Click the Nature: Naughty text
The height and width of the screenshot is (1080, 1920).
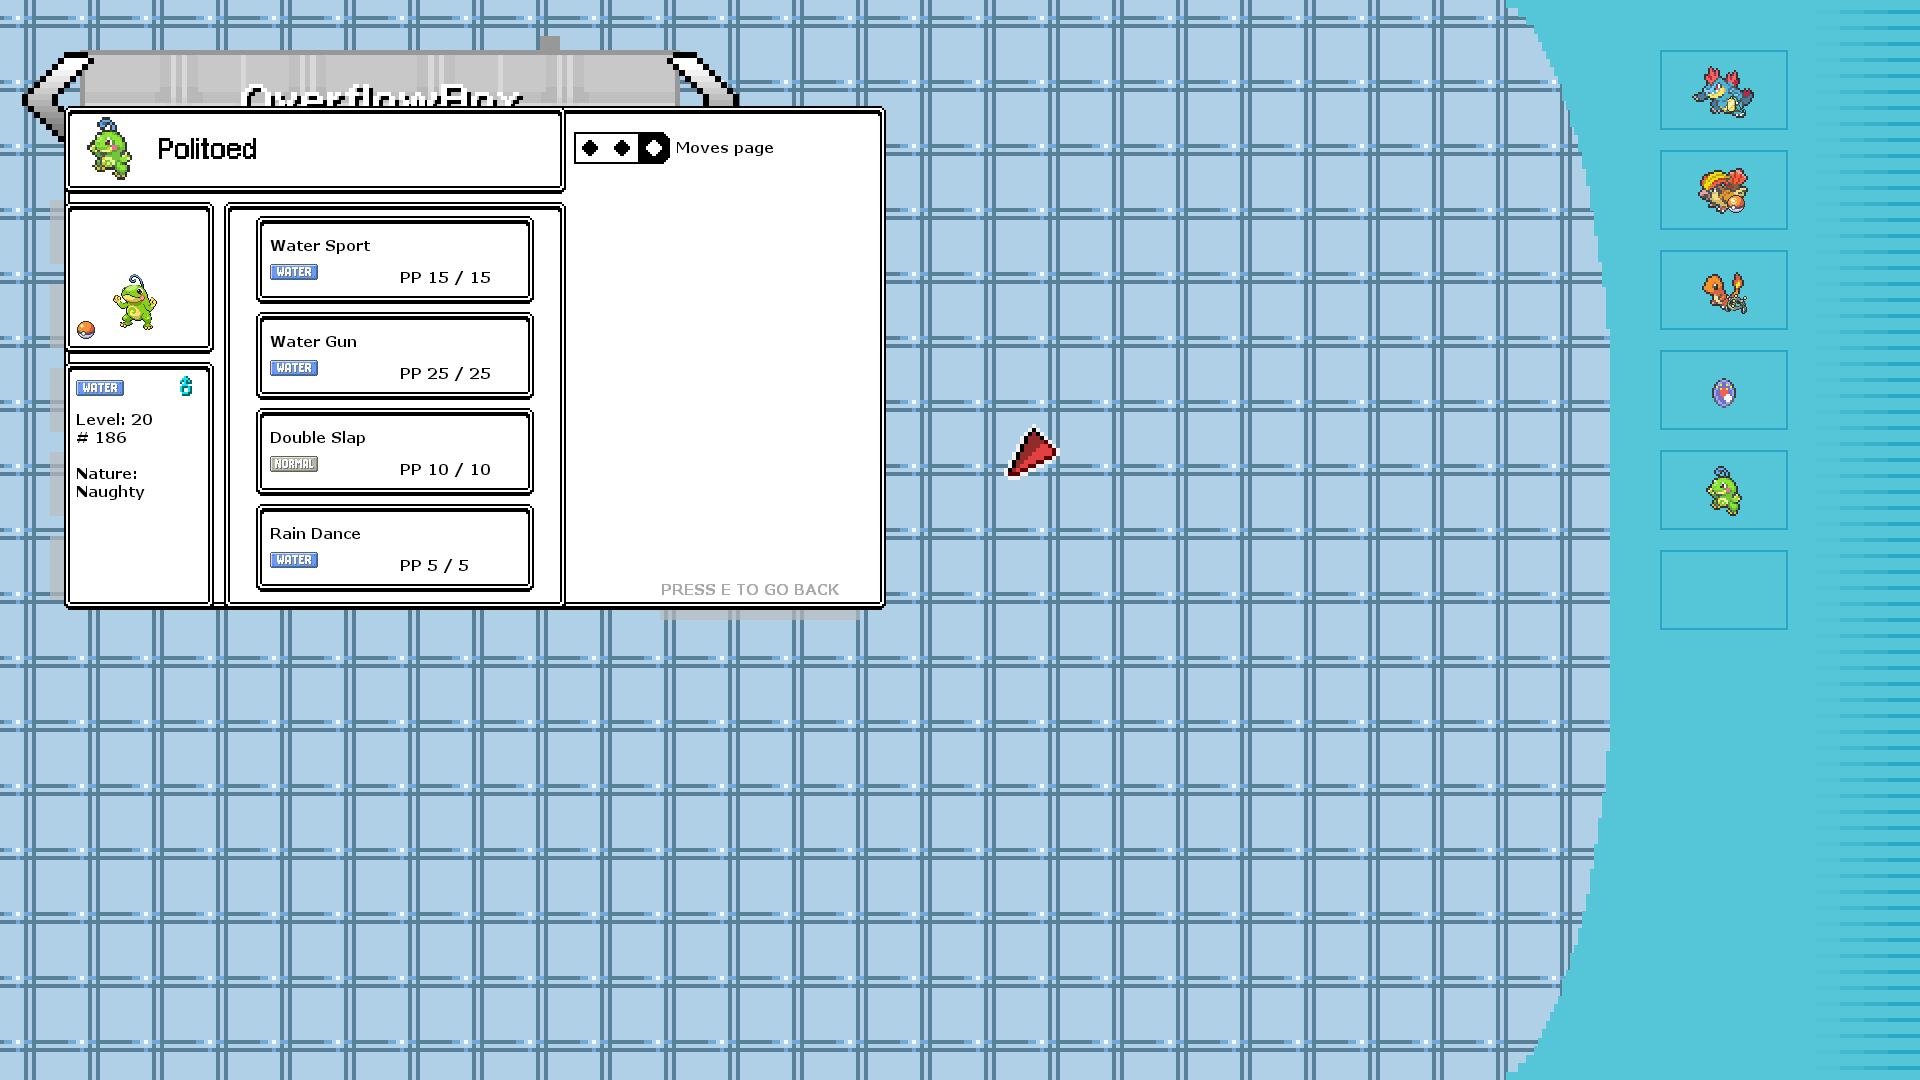[110, 483]
